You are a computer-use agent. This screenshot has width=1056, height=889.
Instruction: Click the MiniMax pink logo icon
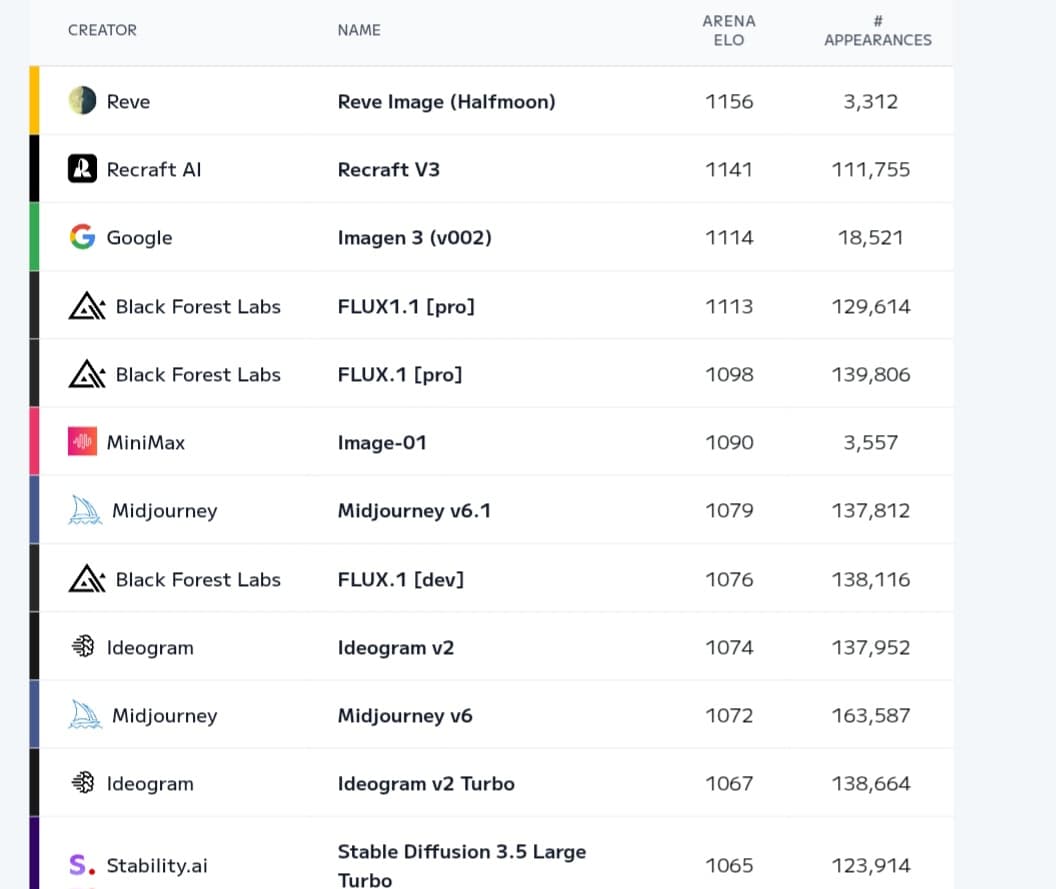click(x=82, y=442)
